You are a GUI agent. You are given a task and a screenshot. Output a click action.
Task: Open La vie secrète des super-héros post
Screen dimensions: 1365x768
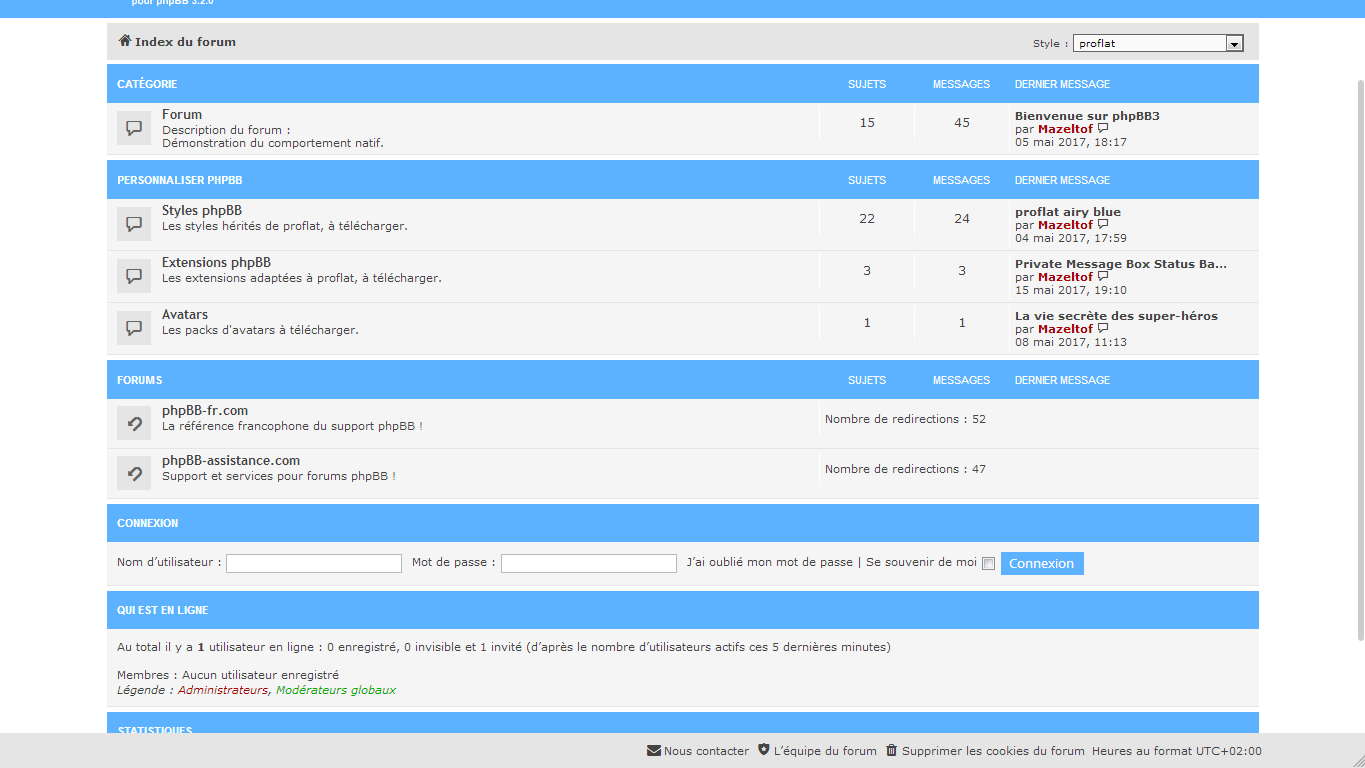coord(1116,316)
